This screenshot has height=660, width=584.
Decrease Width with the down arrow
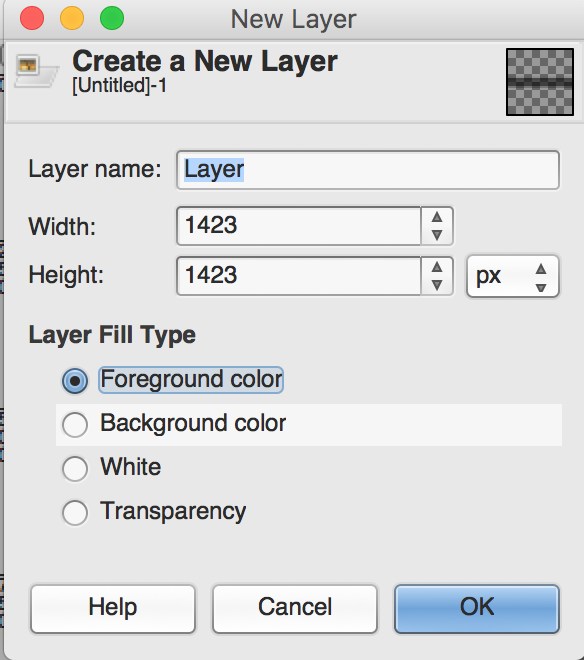(437, 235)
